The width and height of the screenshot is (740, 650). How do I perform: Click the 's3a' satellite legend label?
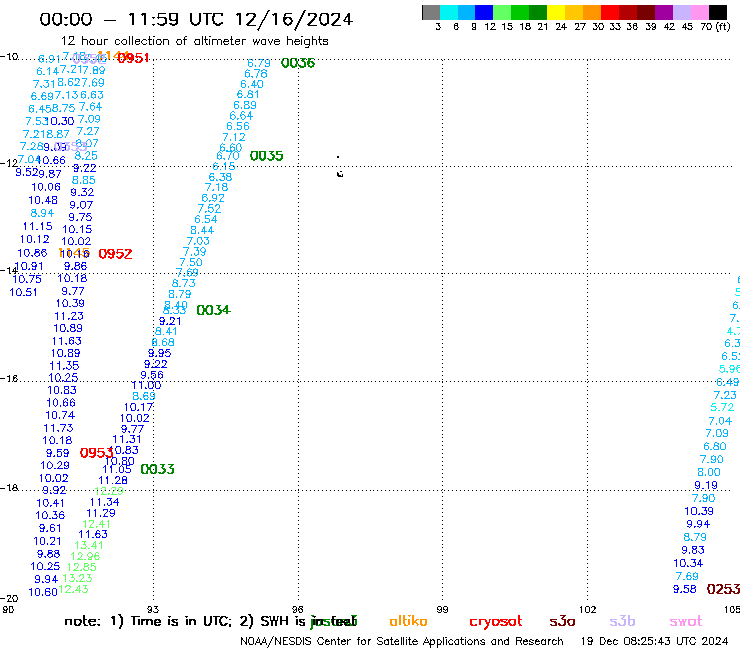(x=562, y=621)
